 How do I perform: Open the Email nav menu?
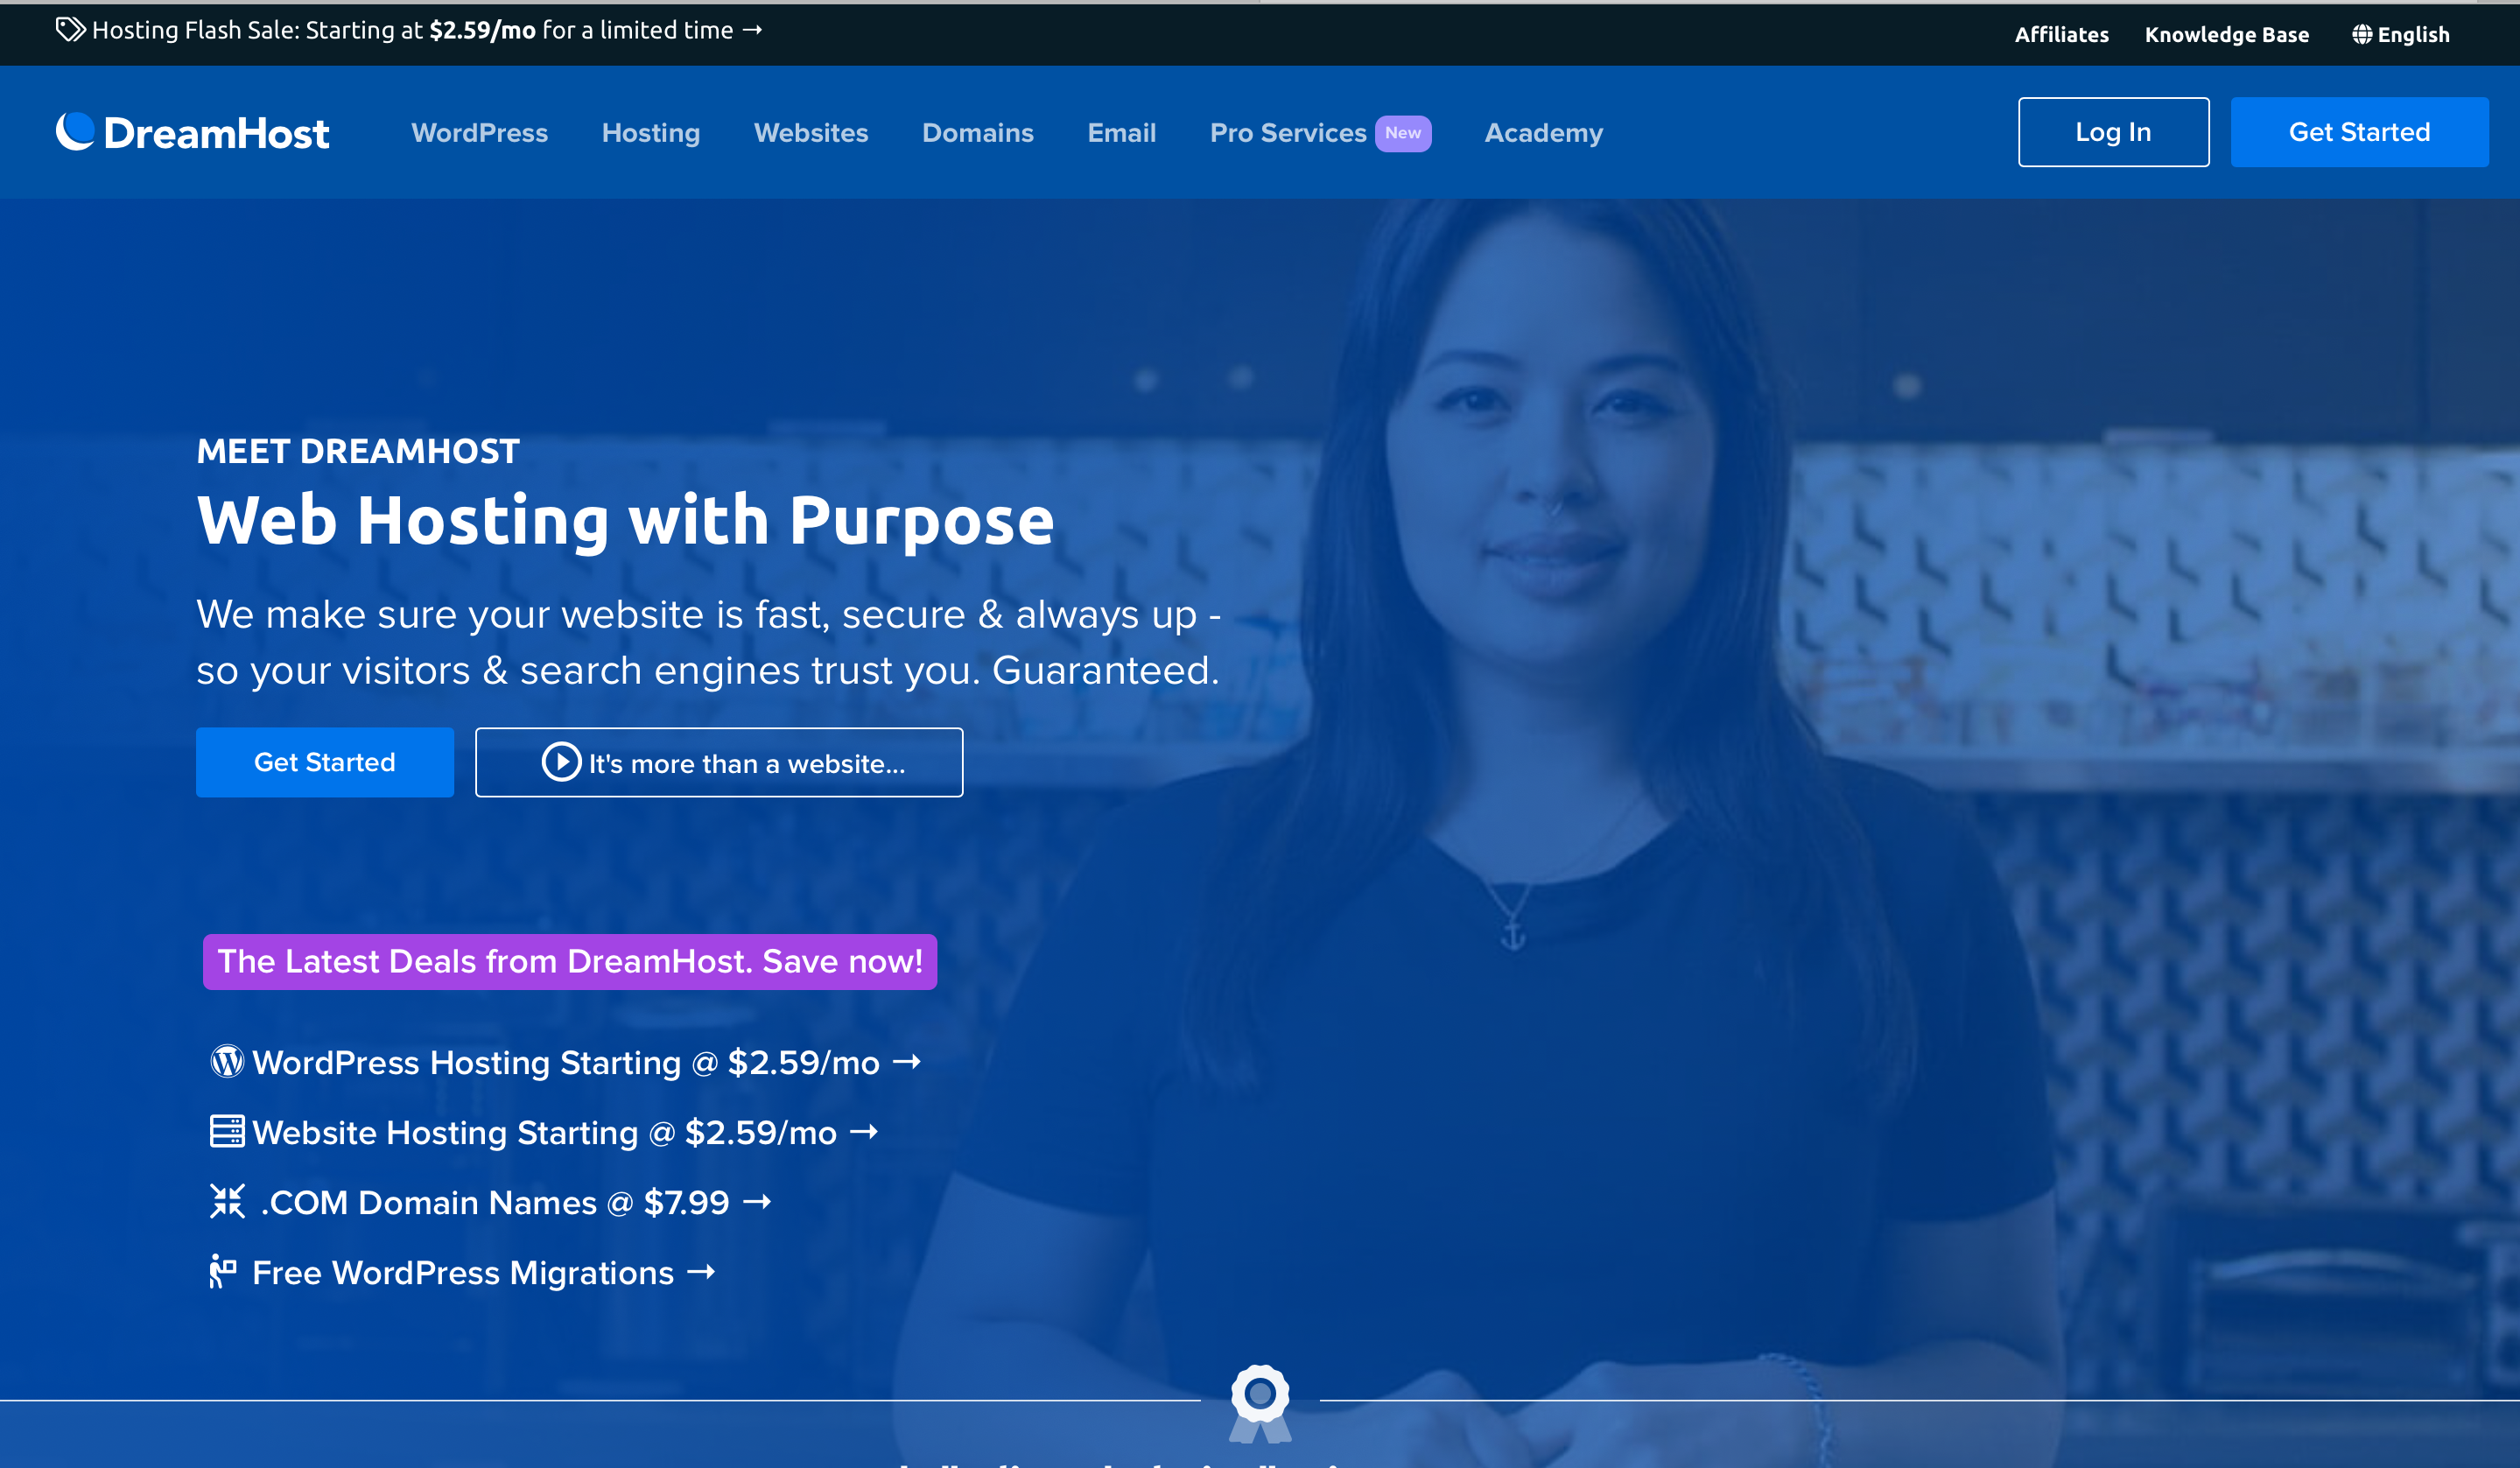click(x=1122, y=133)
